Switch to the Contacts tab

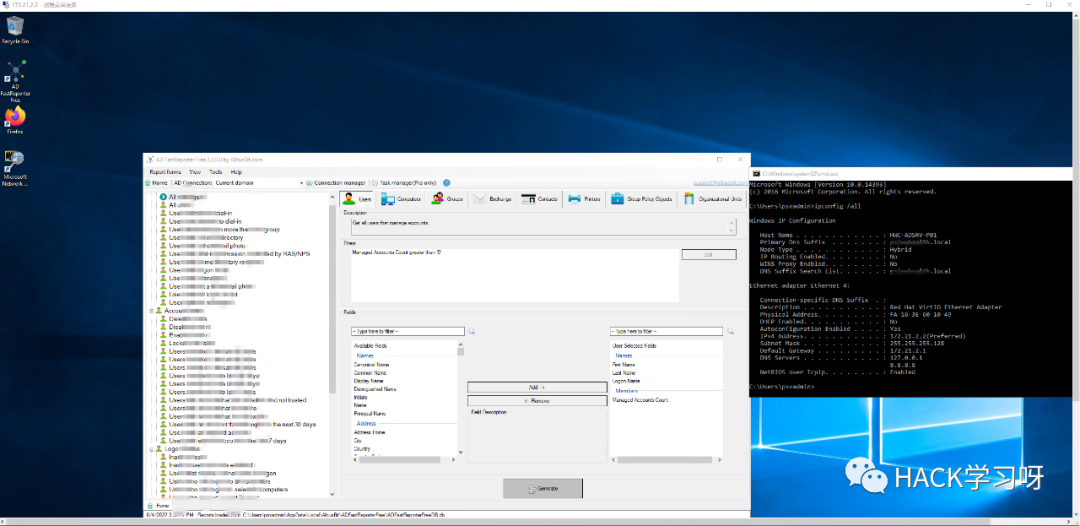click(x=539, y=199)
